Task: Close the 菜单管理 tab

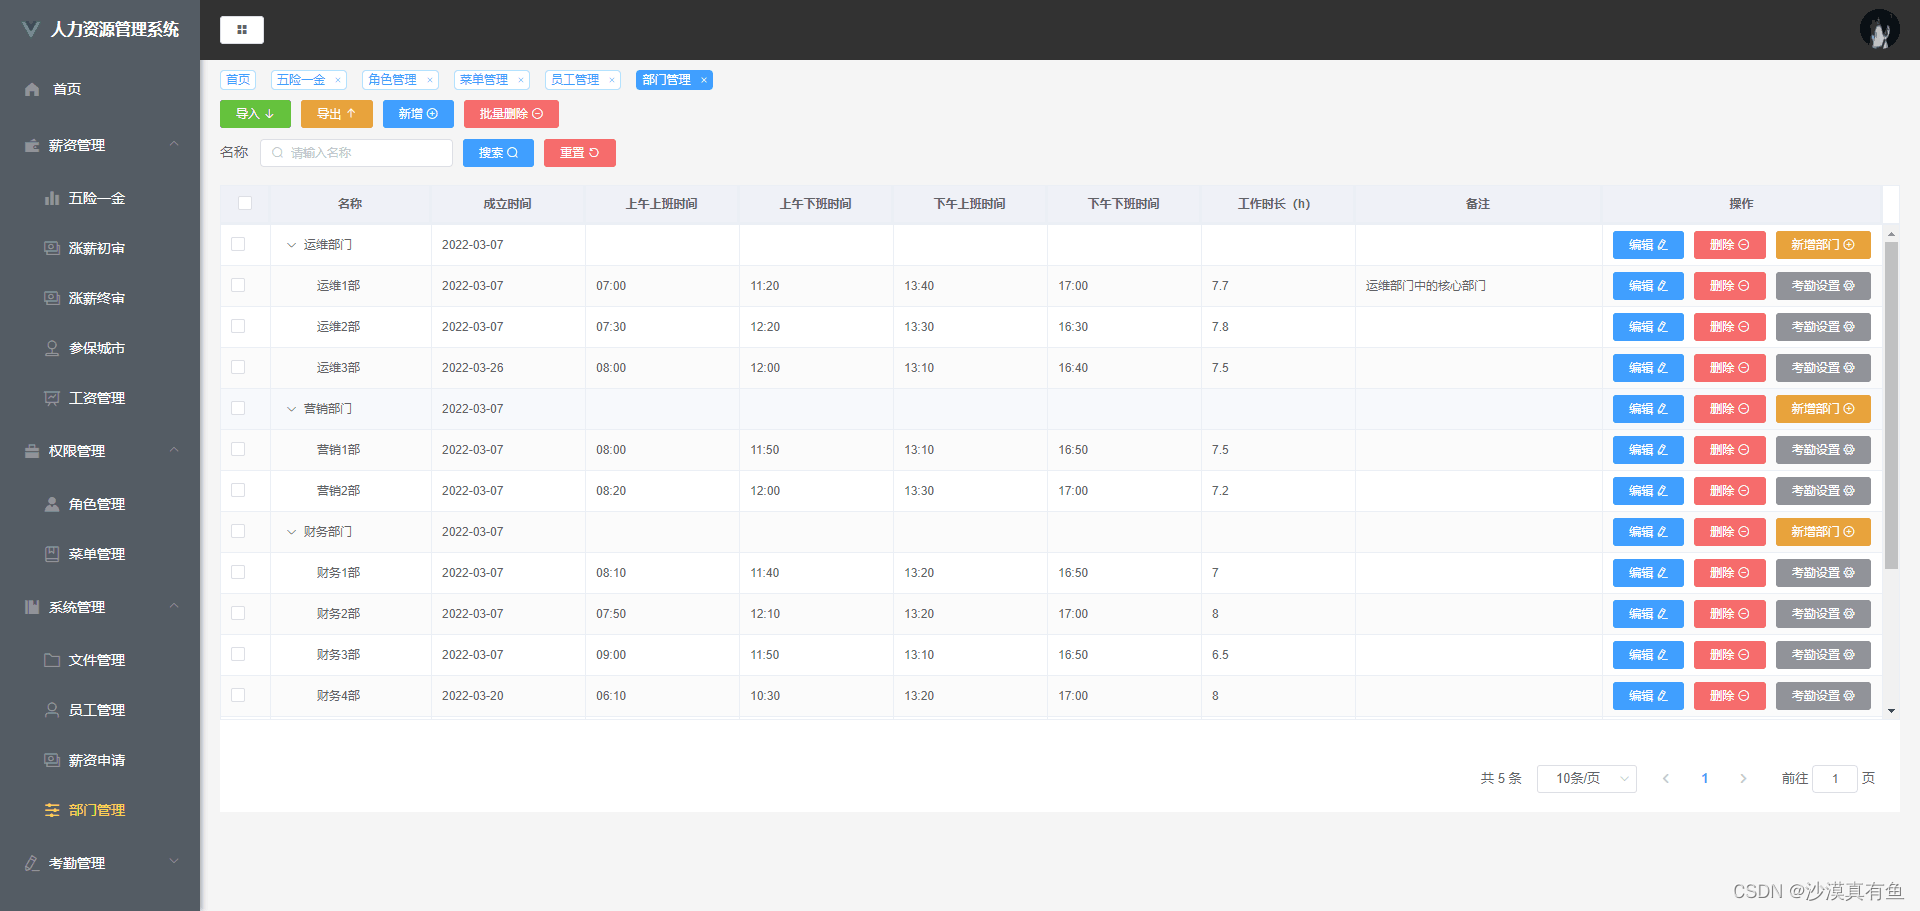Action: (521, 80)
